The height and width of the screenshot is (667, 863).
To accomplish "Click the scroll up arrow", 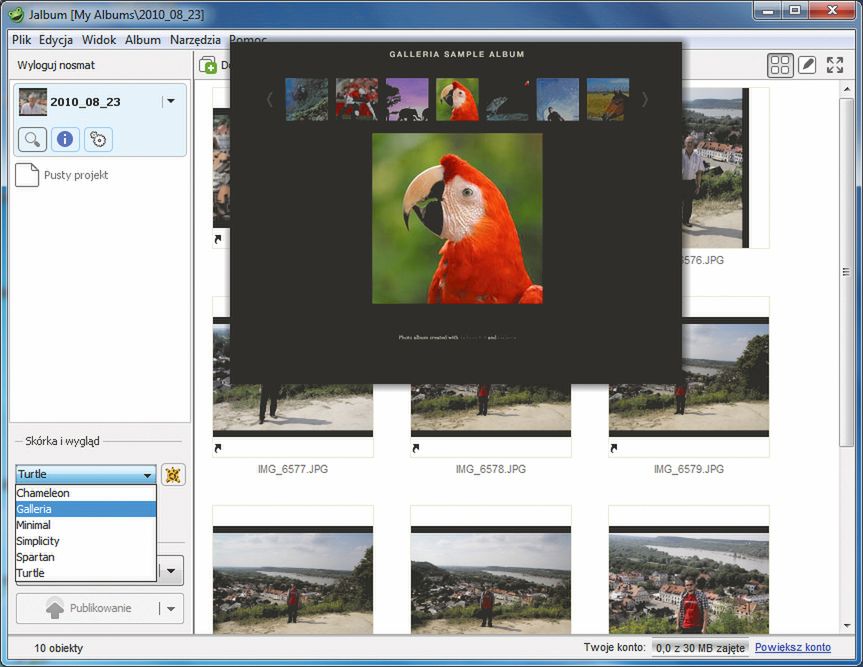I will (x=846, y=89).
